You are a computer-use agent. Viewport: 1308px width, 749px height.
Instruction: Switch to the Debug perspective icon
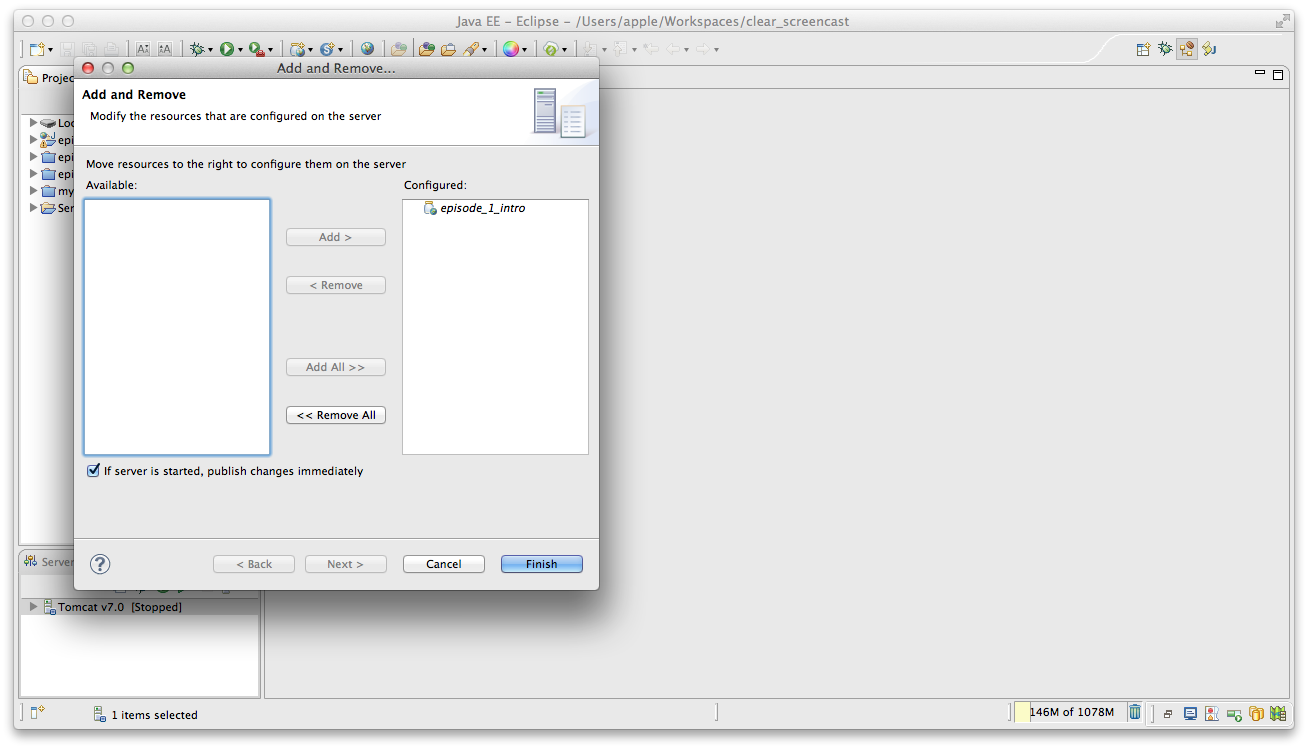coord(1165,49)
